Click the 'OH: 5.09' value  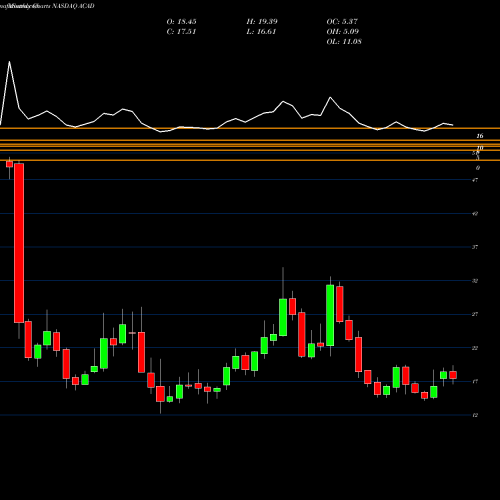[x=343, y=32]
